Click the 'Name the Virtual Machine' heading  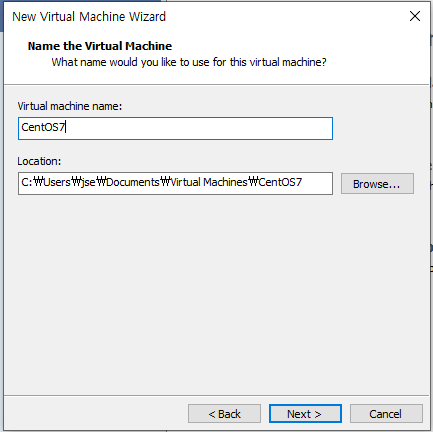(x=100, y=46)
